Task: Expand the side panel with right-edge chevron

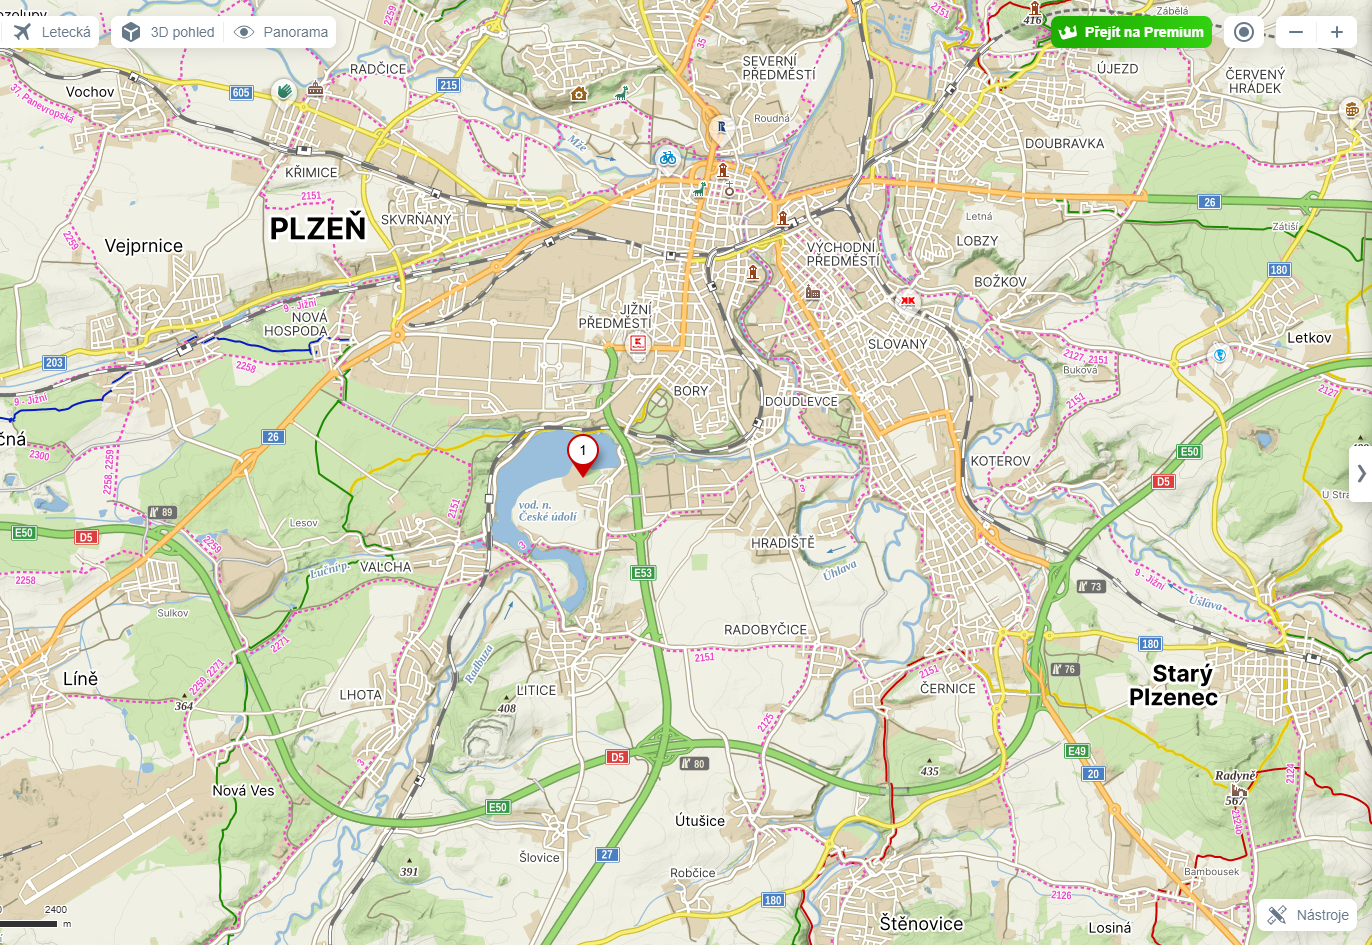Action: click(x=1361, y=473)
